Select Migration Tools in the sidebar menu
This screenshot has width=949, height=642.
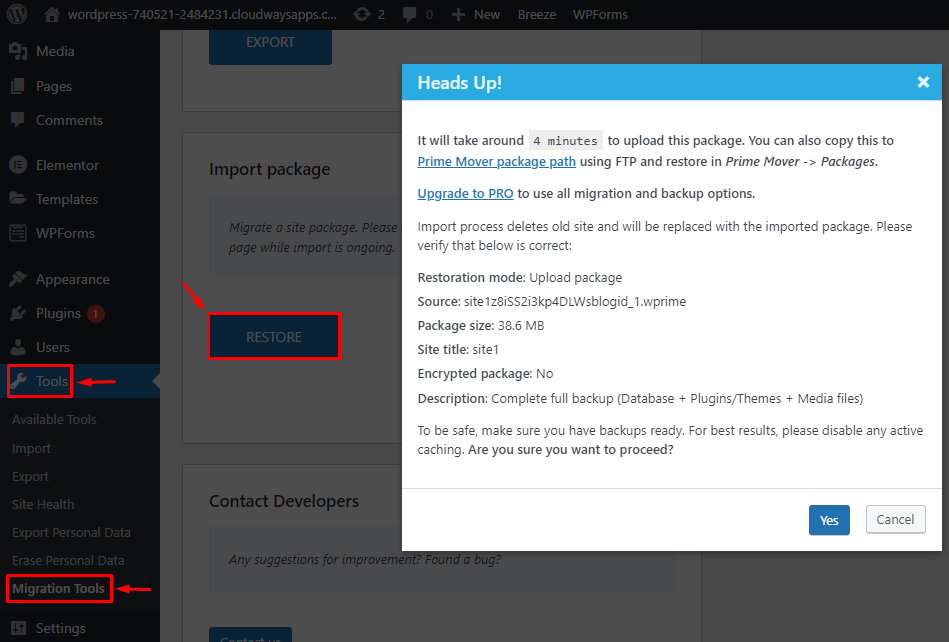(x=58, y=589)
